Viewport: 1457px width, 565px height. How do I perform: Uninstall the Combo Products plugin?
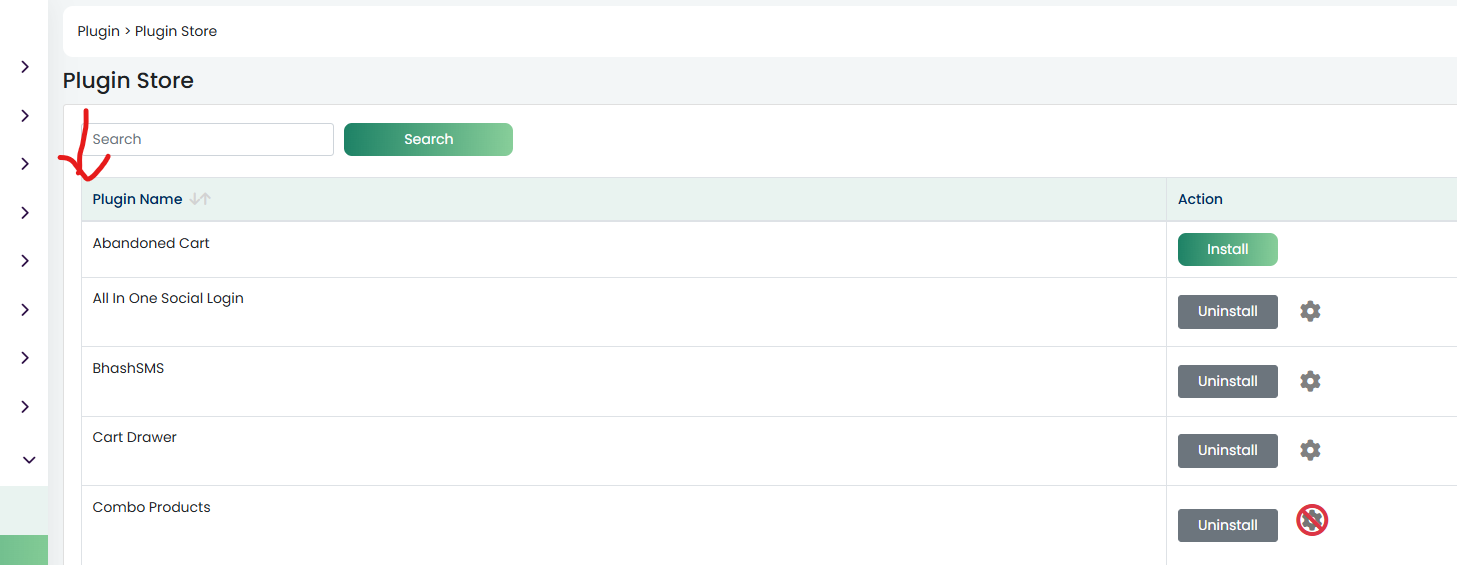[1228, 525]
